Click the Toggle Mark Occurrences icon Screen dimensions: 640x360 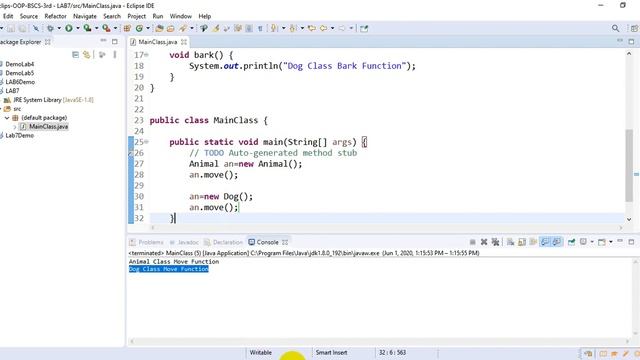[x=216, y=28]
